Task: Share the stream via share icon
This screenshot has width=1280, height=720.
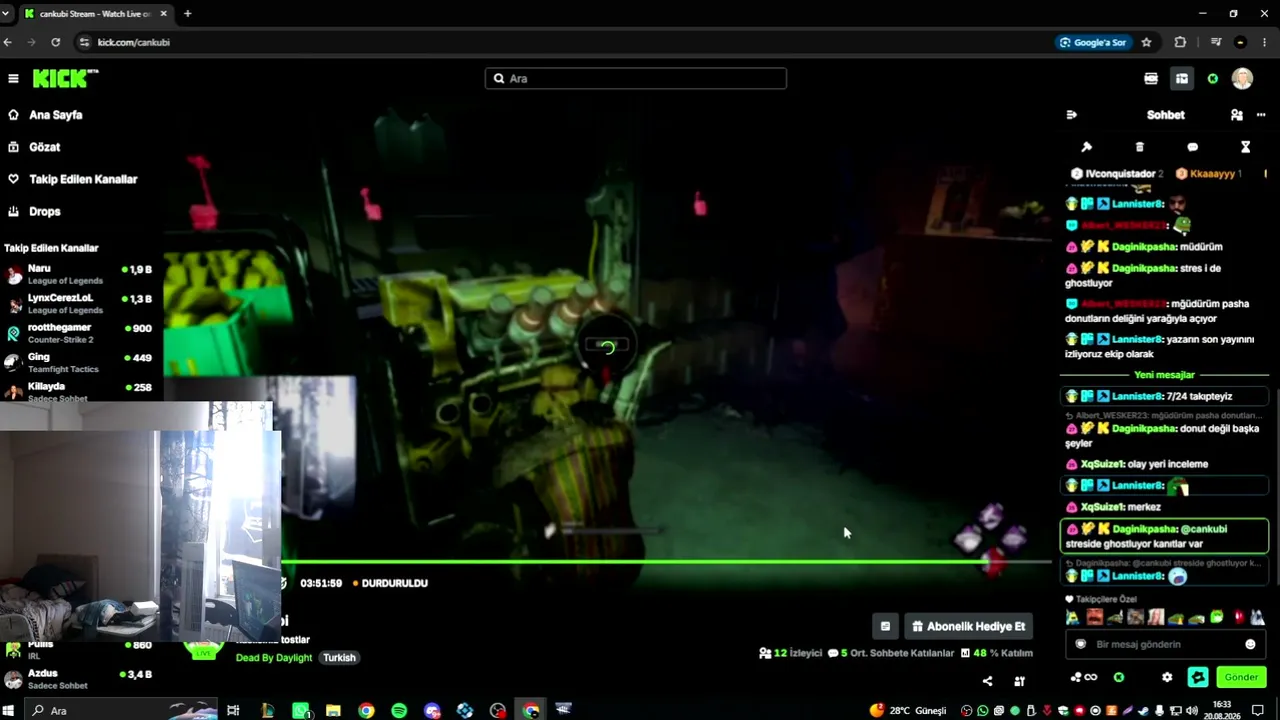Action: click(987, 681)
